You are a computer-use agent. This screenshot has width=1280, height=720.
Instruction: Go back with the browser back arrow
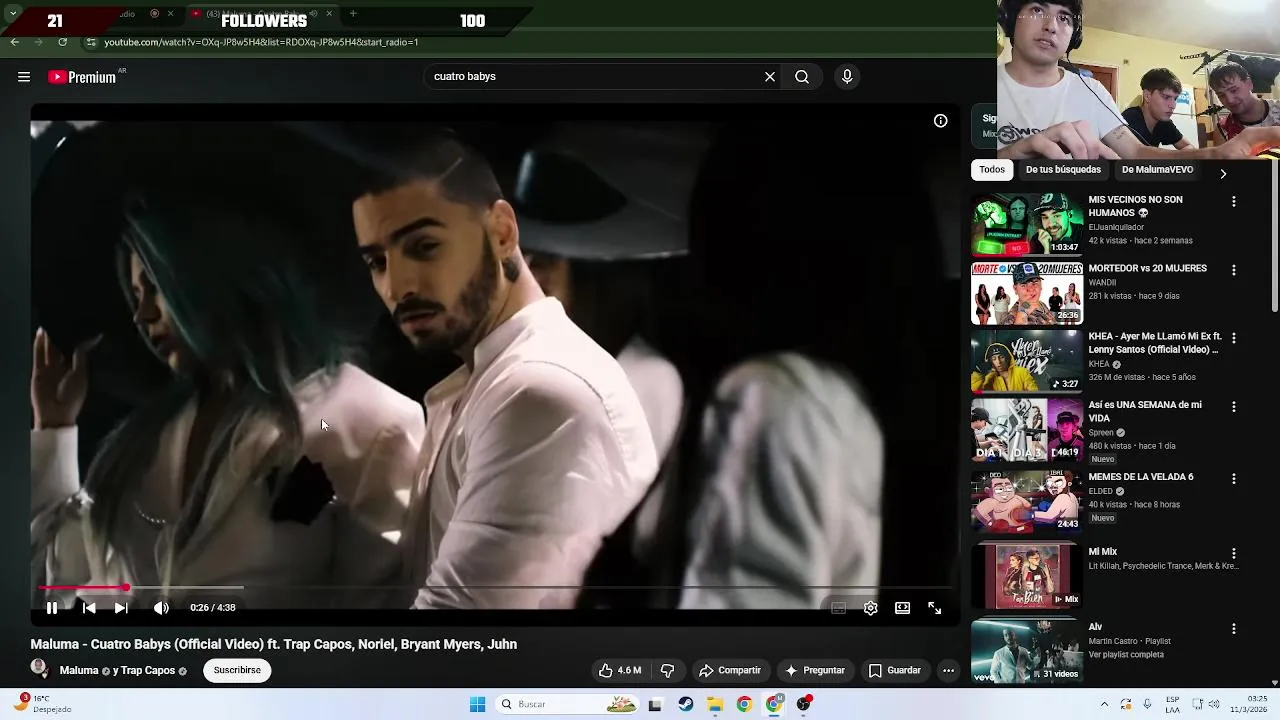coord(14,42)
